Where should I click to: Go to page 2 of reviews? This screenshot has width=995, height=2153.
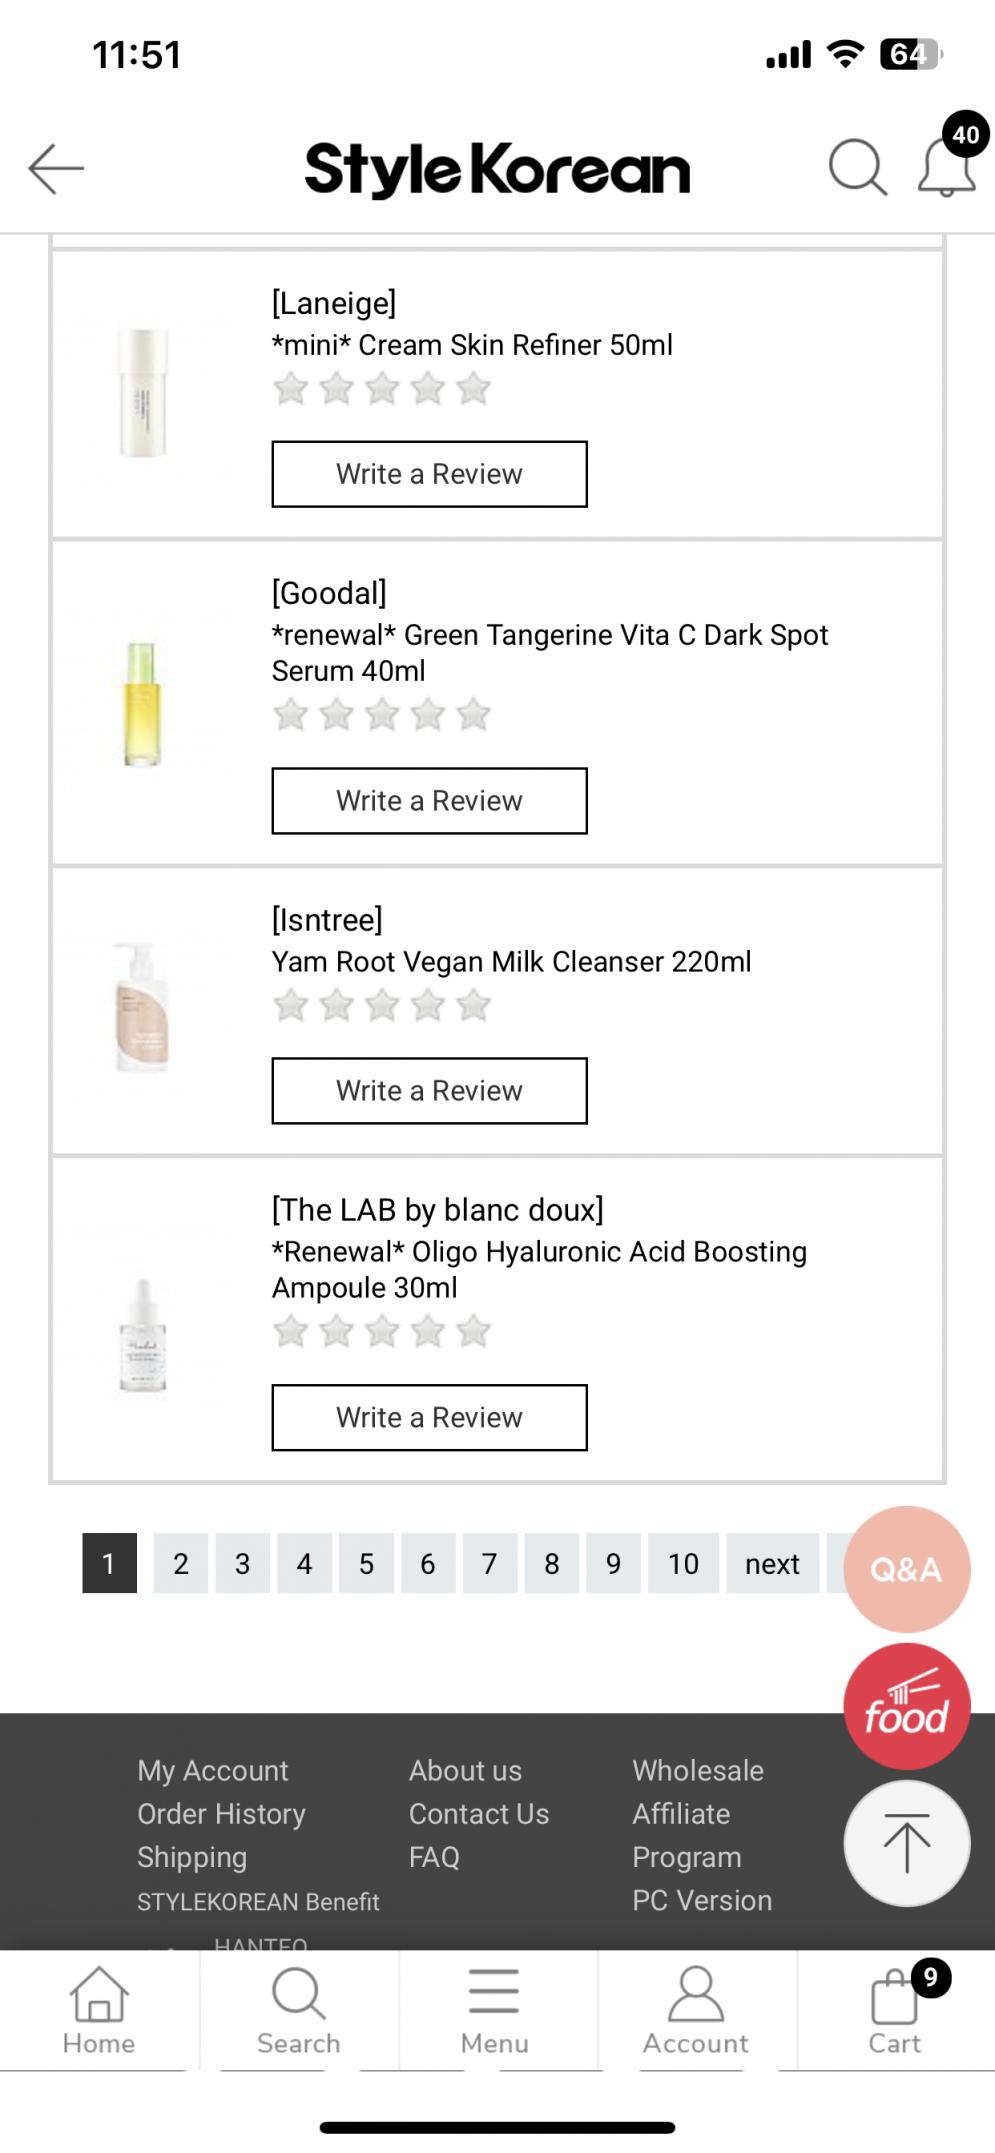(x=181, y=1563)
